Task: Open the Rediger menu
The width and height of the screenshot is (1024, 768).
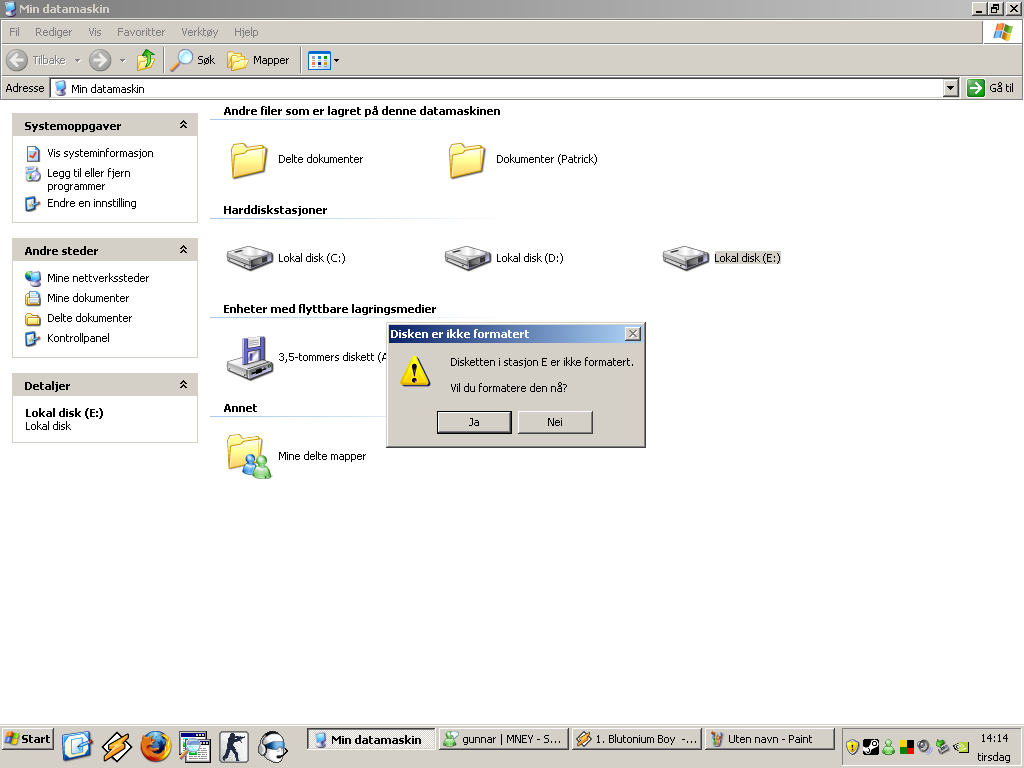Action: click(x=54, y=32)
